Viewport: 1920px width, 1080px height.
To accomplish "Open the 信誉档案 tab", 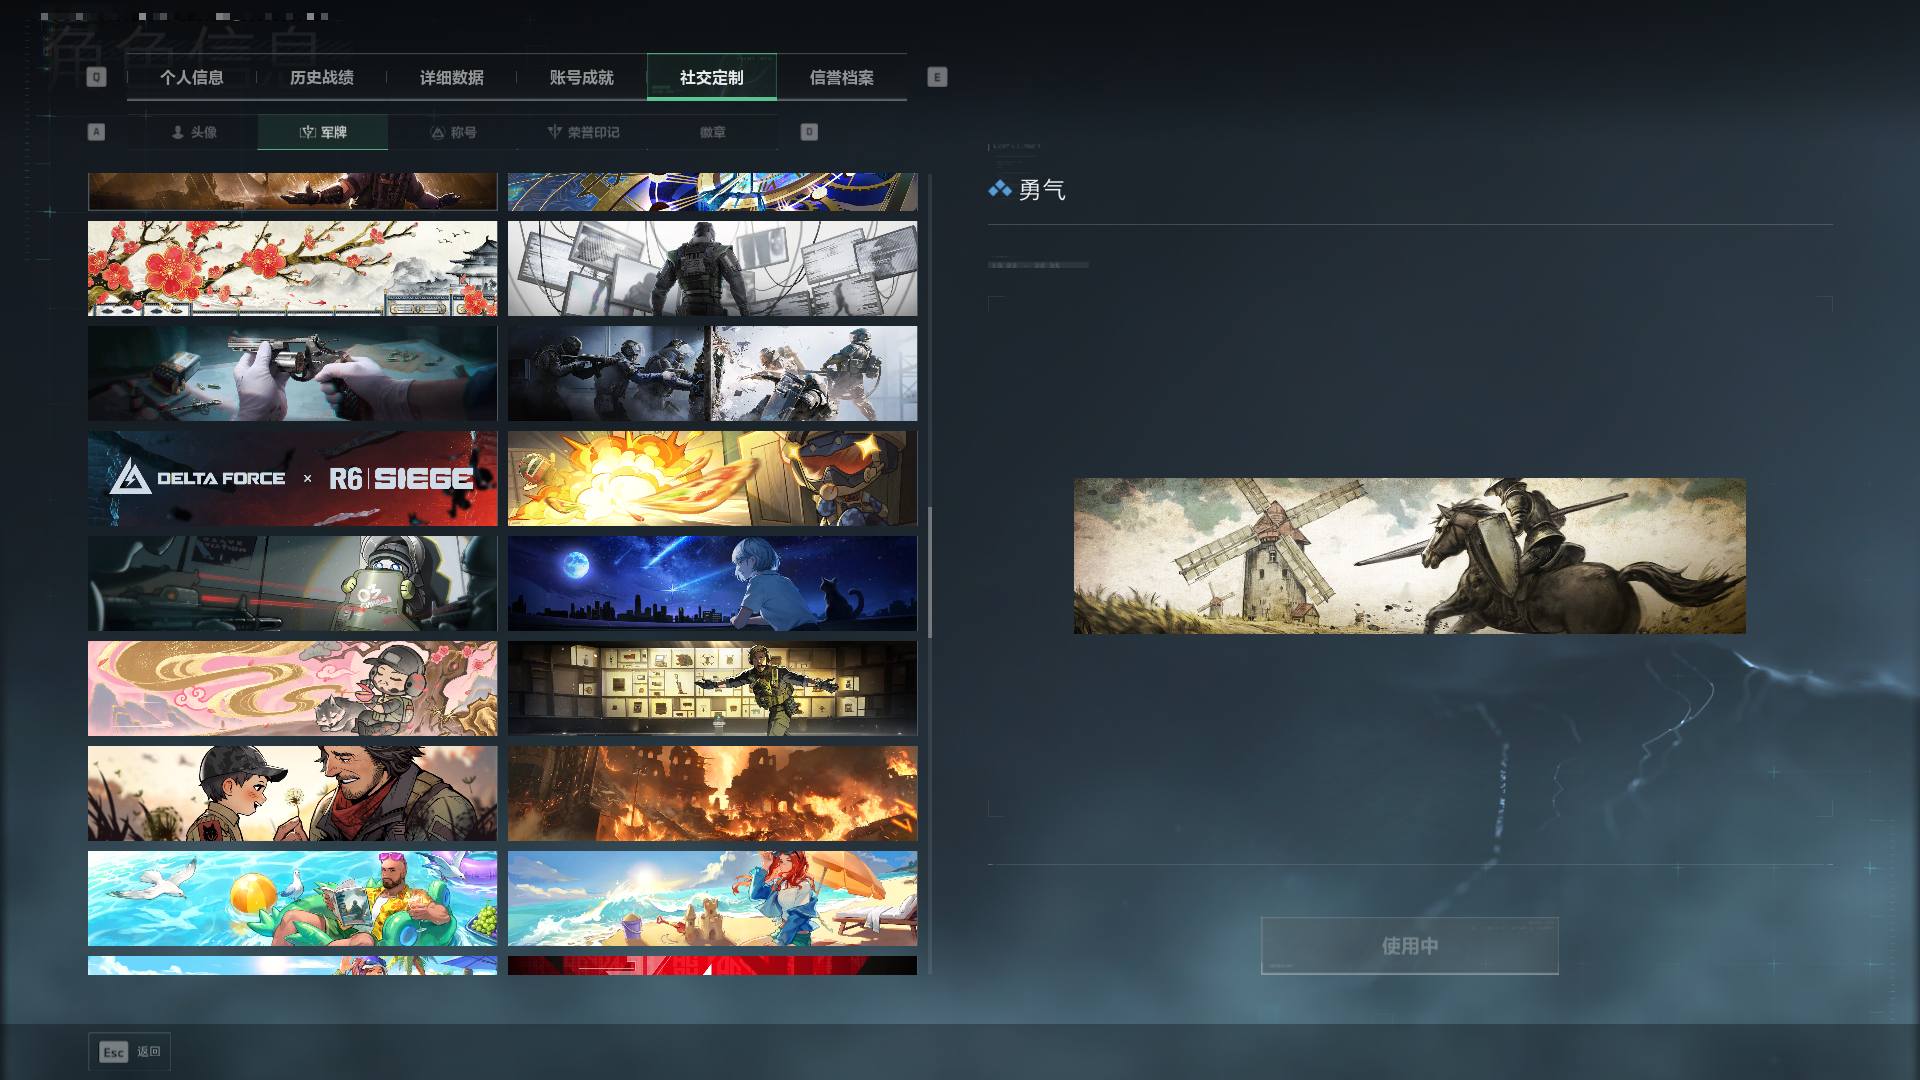I will (x=841, y=77).
